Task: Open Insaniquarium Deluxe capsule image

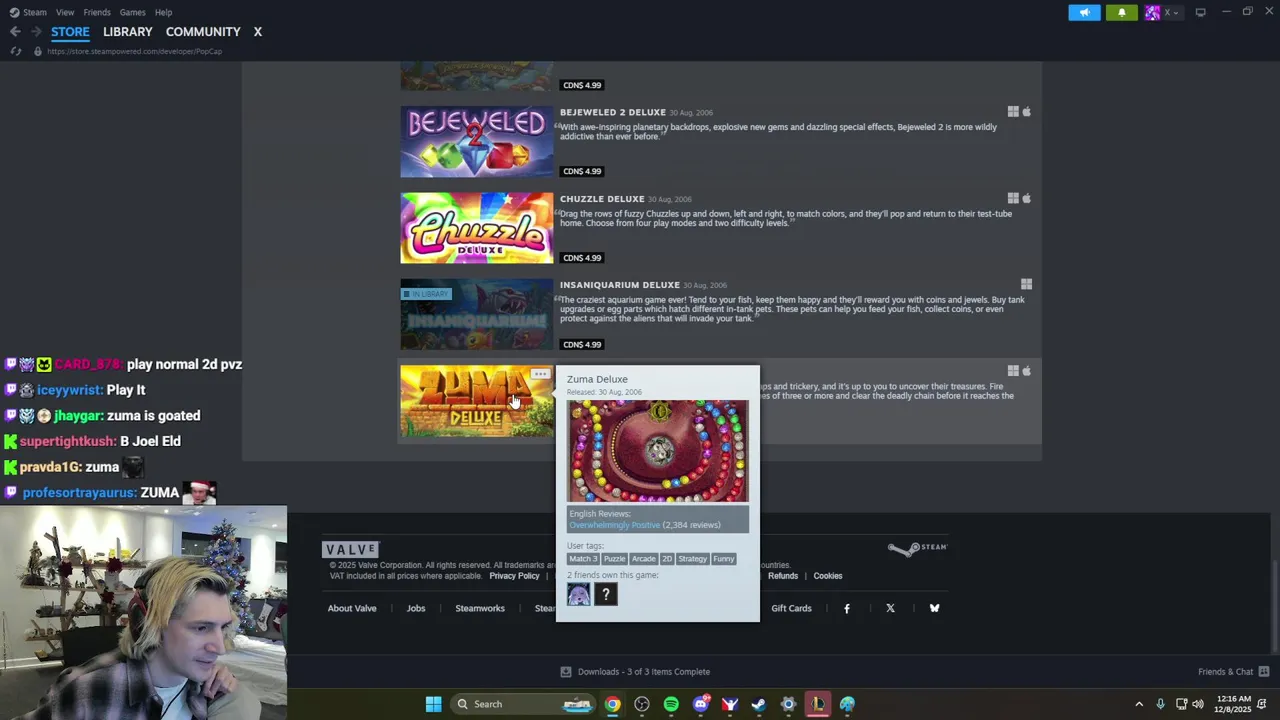Action: point(477,315)
